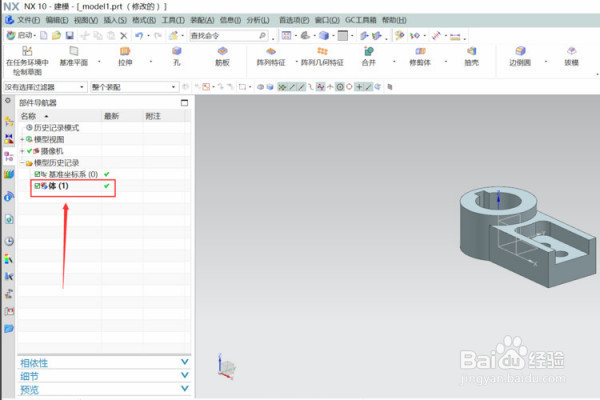Open the Part Navigator sidebar tab
600x400 pixels.
(9, 157)
